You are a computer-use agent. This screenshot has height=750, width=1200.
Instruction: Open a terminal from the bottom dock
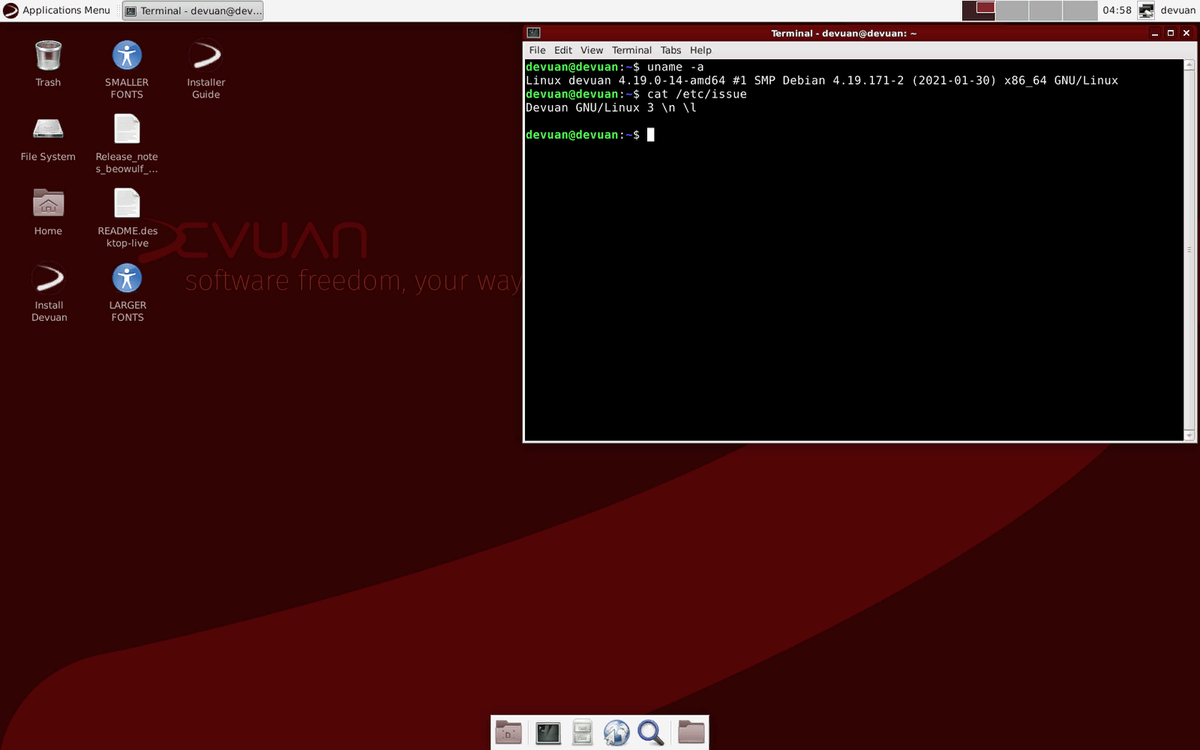pos(548,733)
